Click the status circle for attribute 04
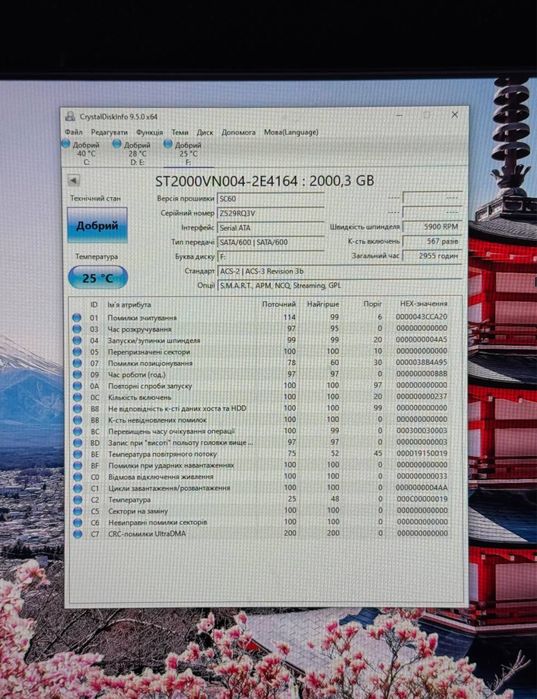The image size is (537, 699). [x=77, y=340]
